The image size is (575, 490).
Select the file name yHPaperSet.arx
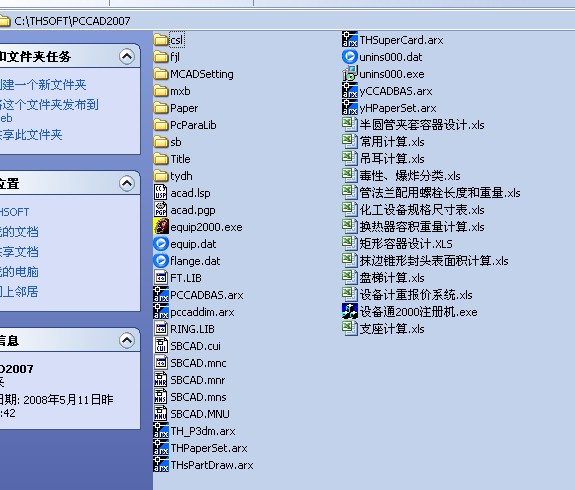tap(398, 108)
